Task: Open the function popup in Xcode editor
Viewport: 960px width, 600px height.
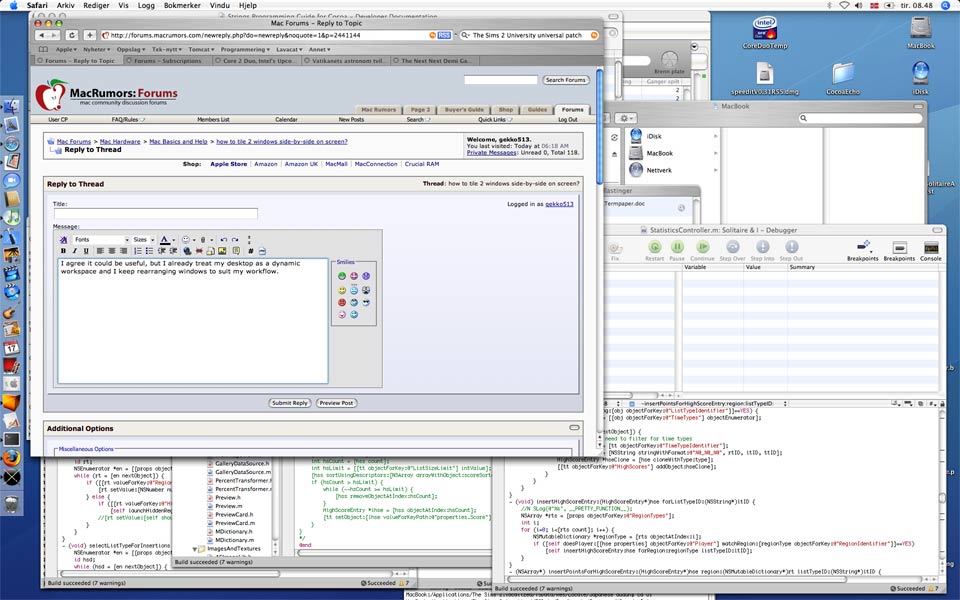Action: click(713, 403)
